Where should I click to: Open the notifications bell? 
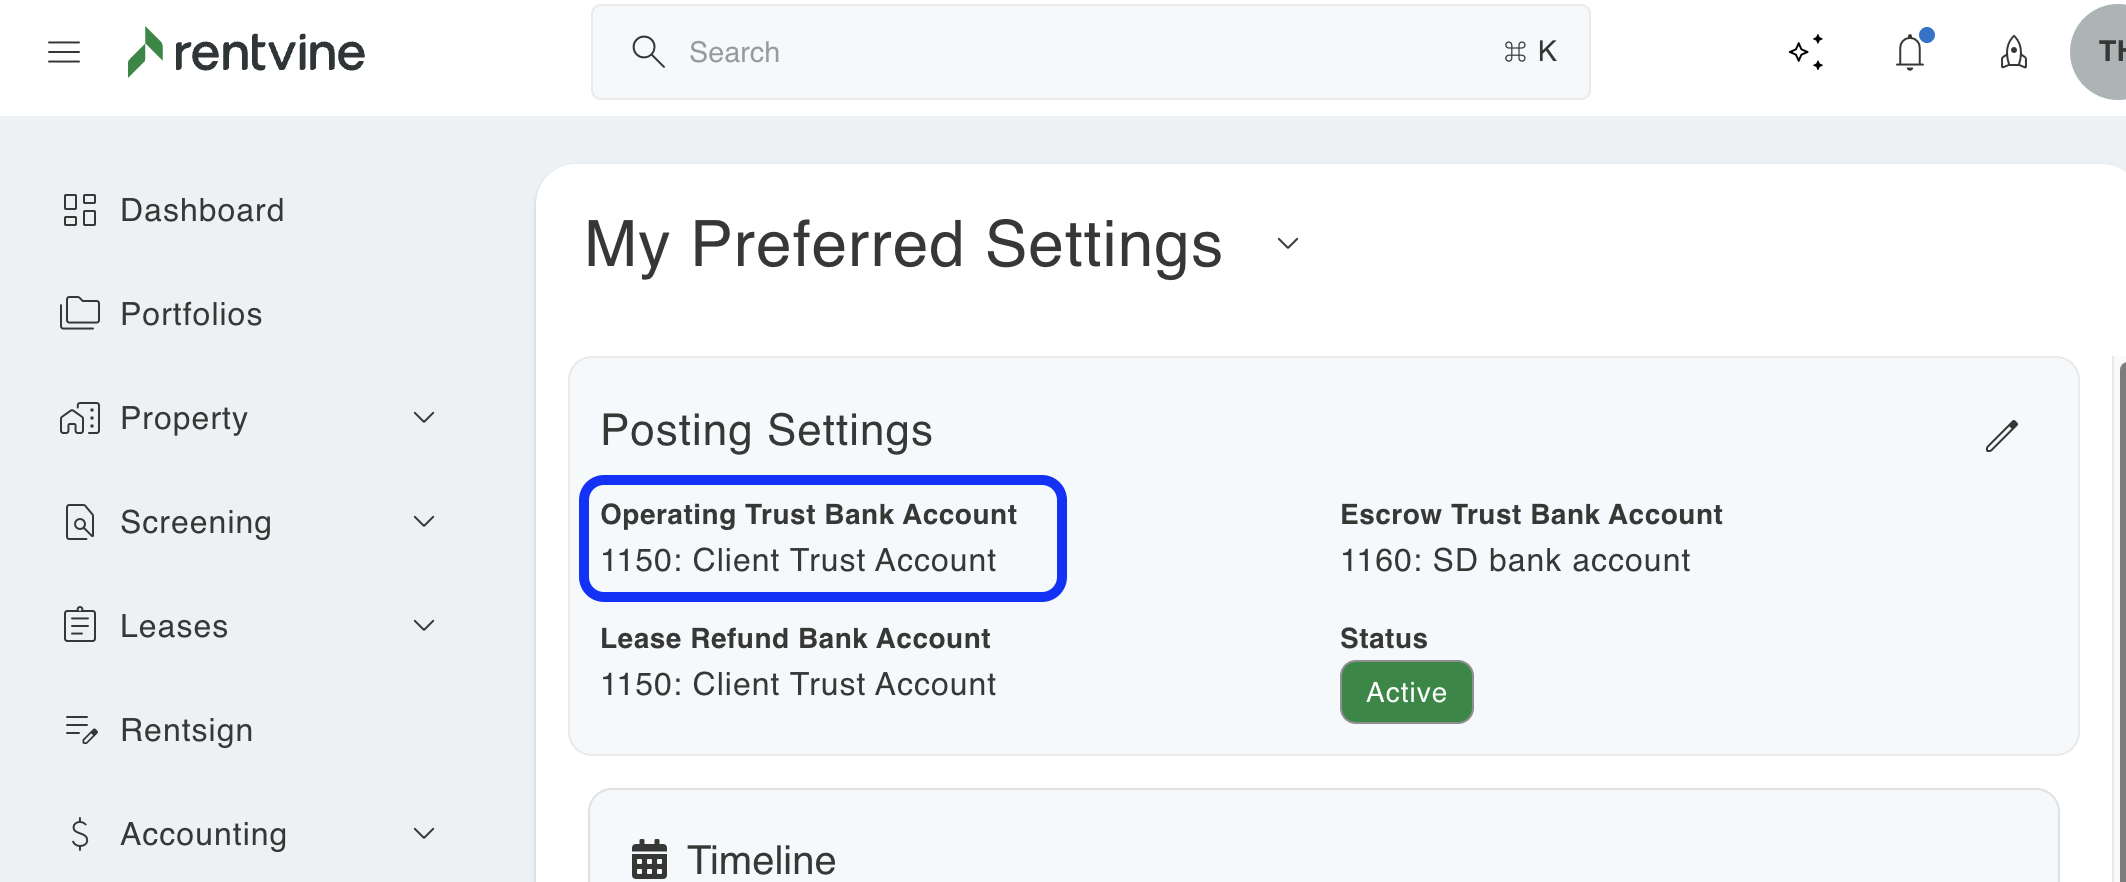pyautogui.click(x=1910, y=52)
